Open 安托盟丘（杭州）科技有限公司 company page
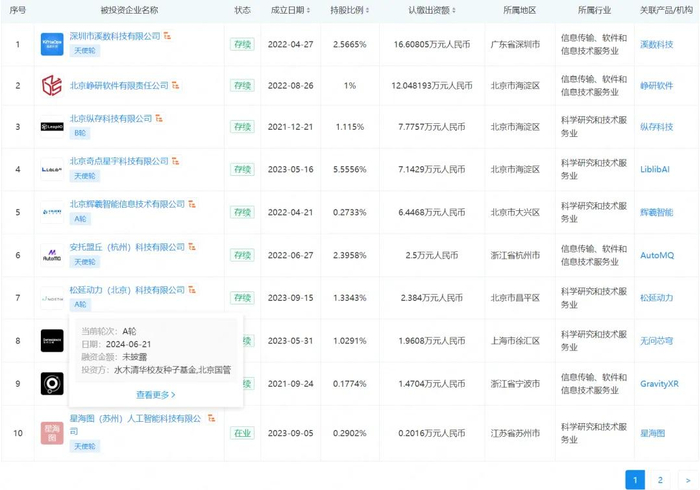The height and width of the screenshot is (490, 700). click(x=127, y=247)
